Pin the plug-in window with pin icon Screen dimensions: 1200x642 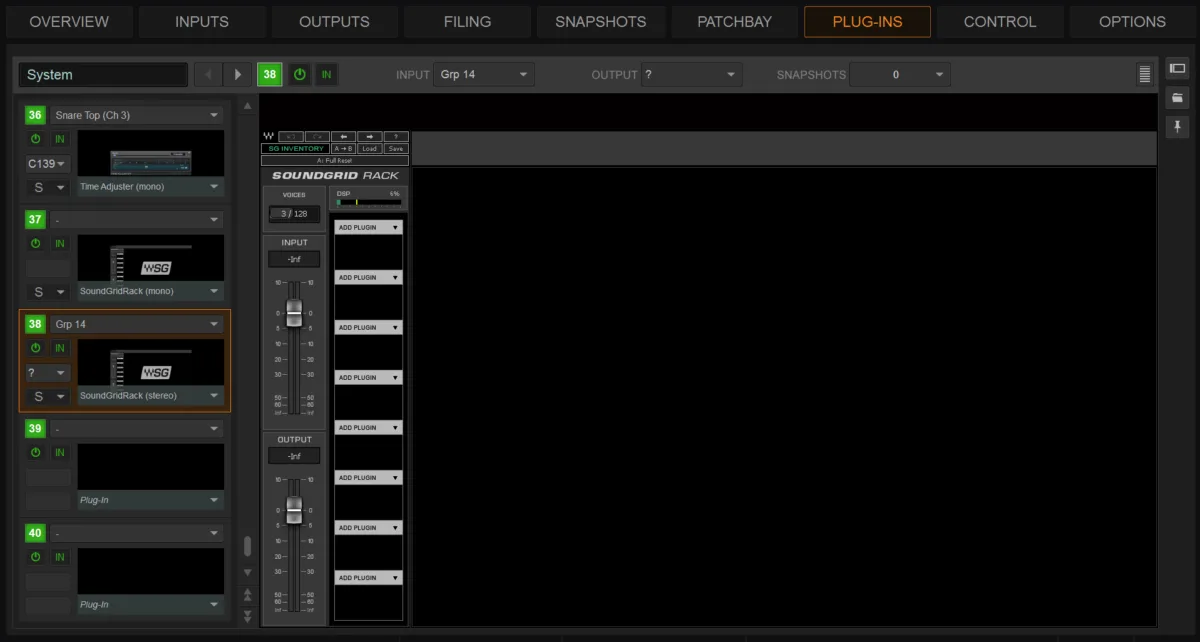[1176, 126]
